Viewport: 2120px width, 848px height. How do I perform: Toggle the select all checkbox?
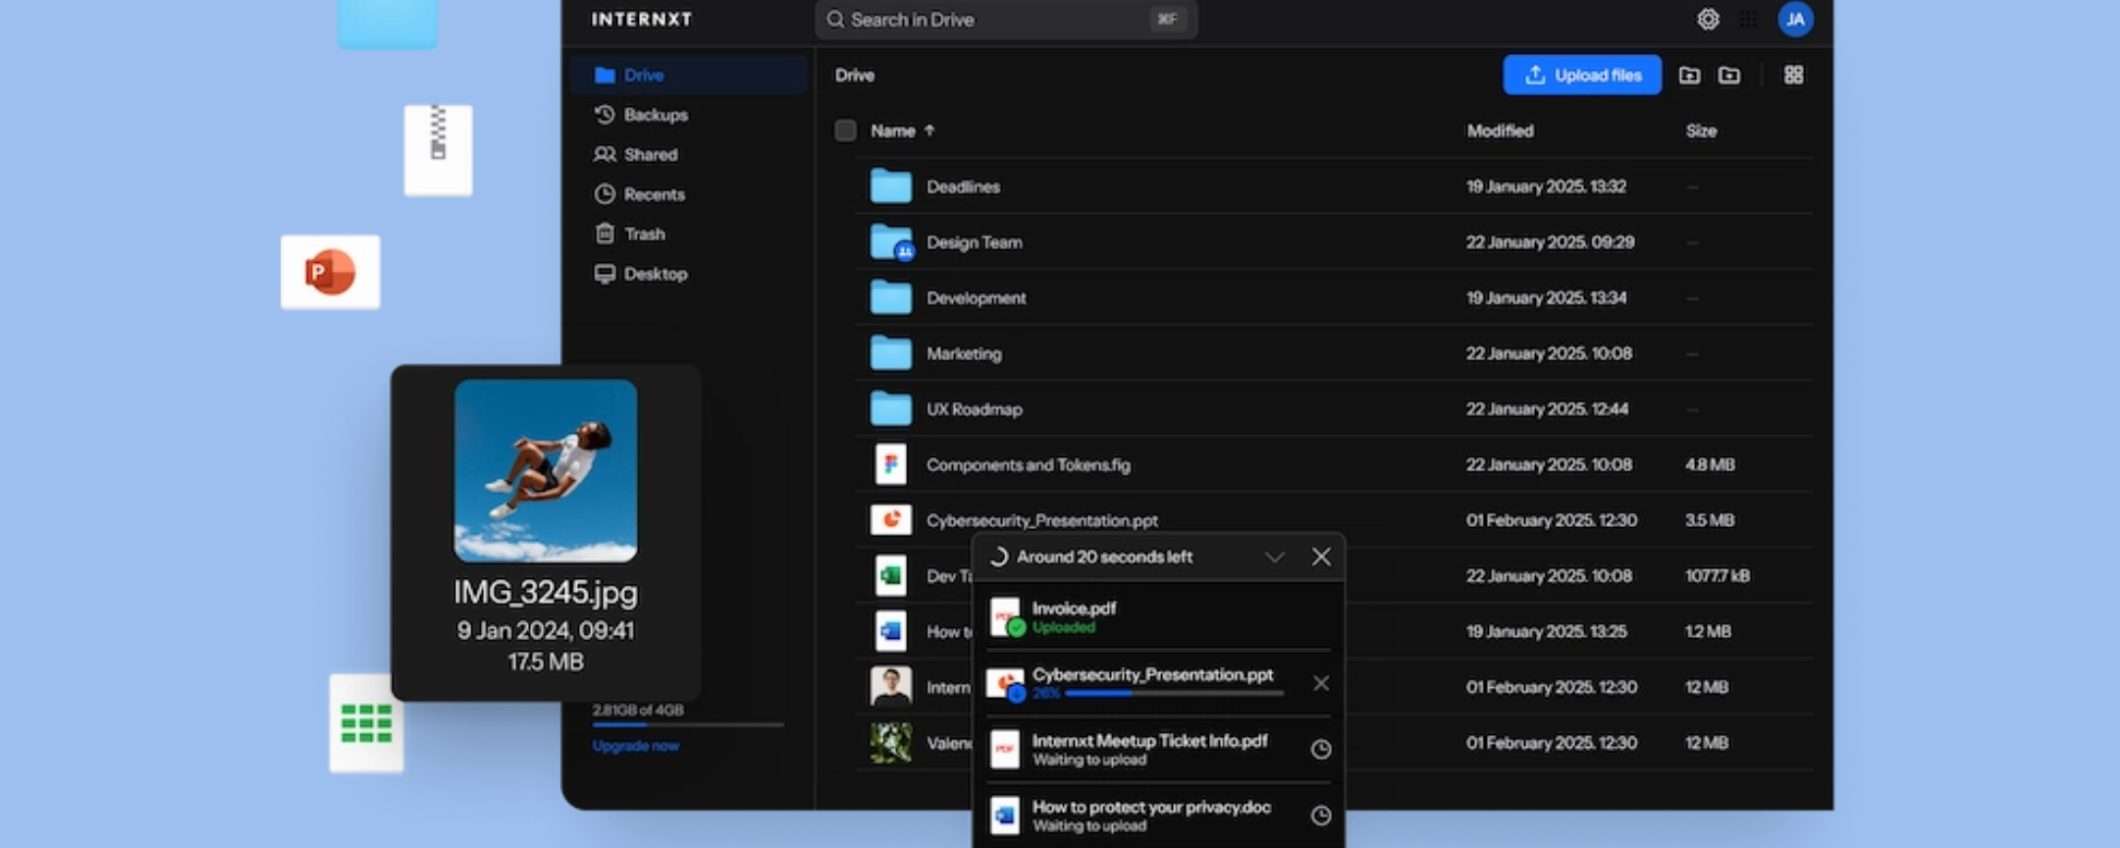845,131
